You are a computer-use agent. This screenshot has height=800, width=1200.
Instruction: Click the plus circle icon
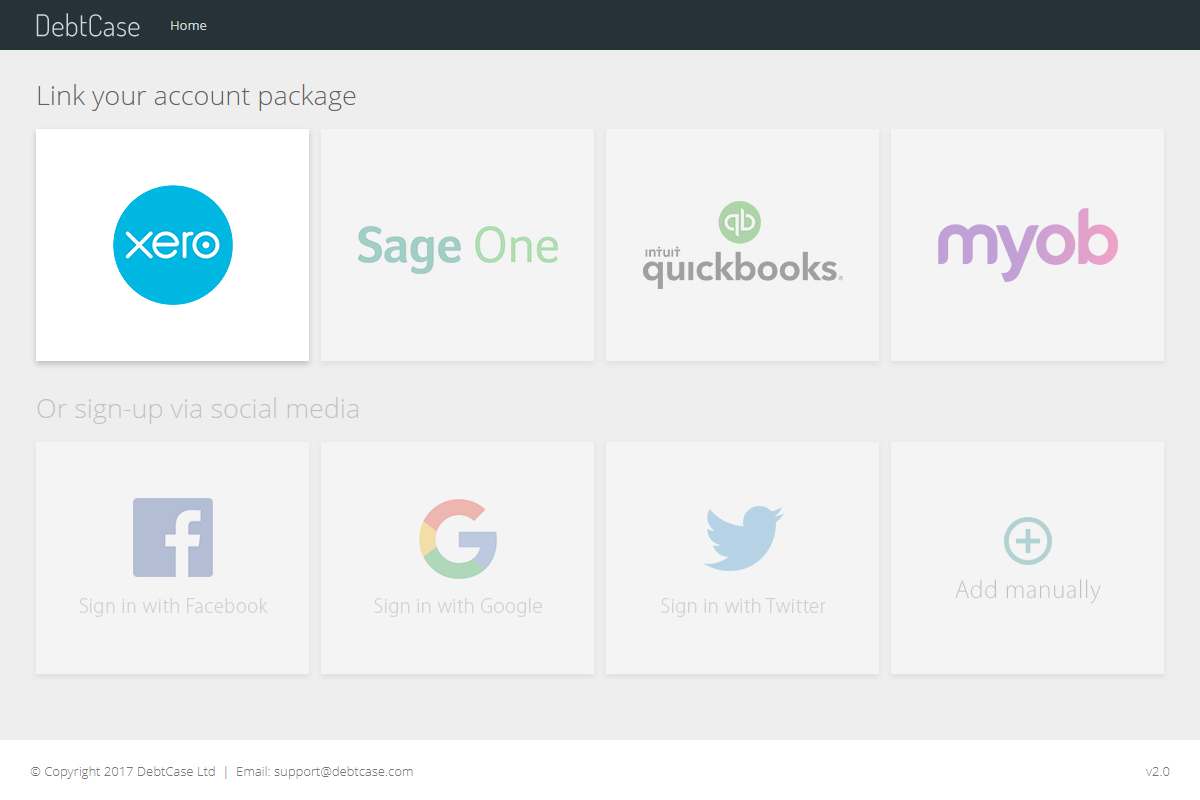1028,541
